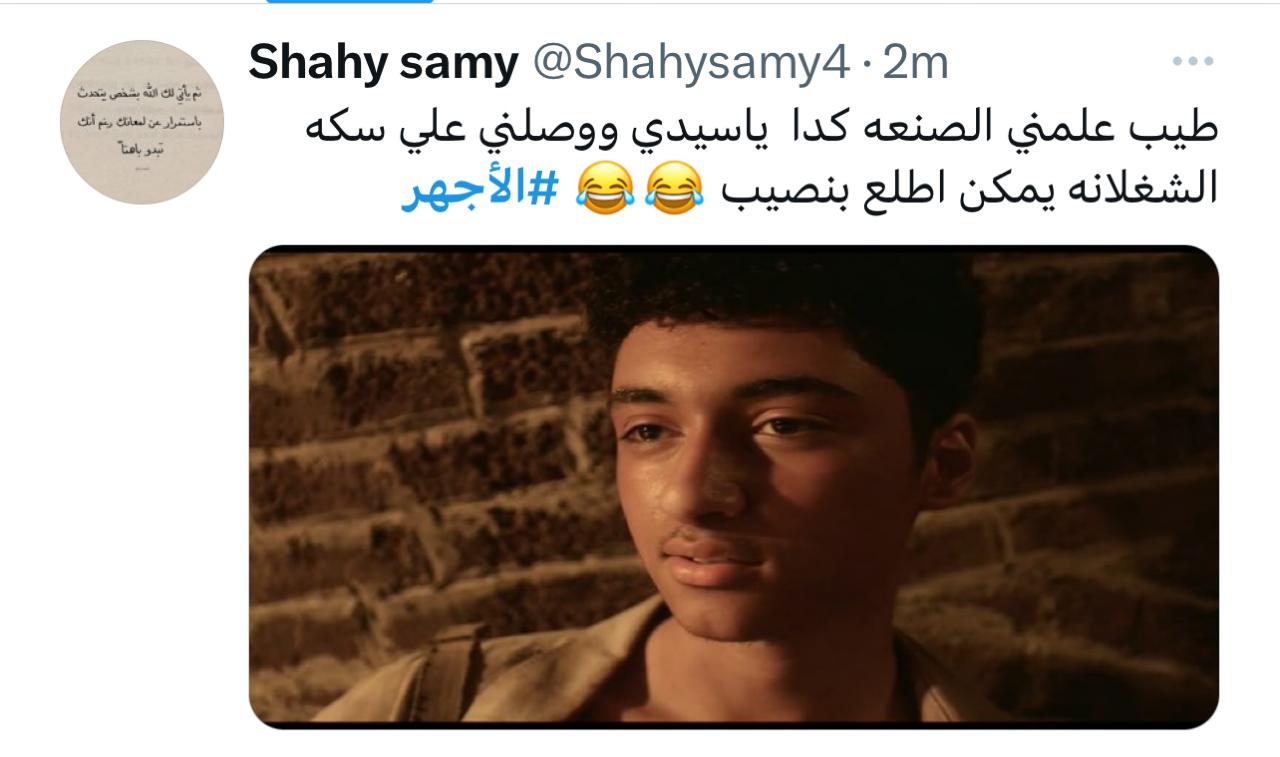This screenshot has width=1280, height=757.
Task: Select the blue active tab indicator at top
Action: click(x=351, y=2)
